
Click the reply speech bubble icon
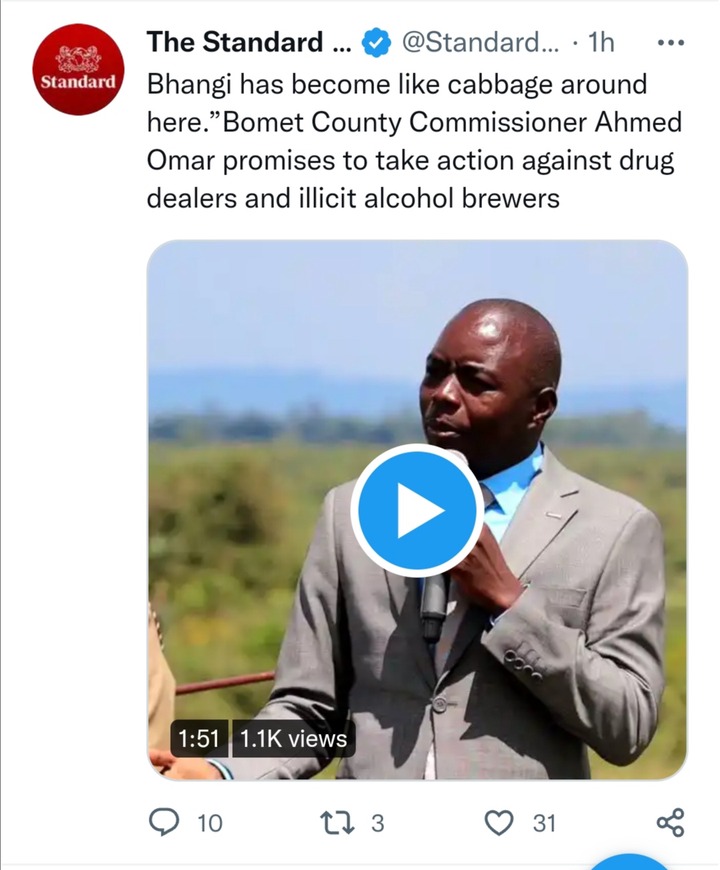coord(164,822)
